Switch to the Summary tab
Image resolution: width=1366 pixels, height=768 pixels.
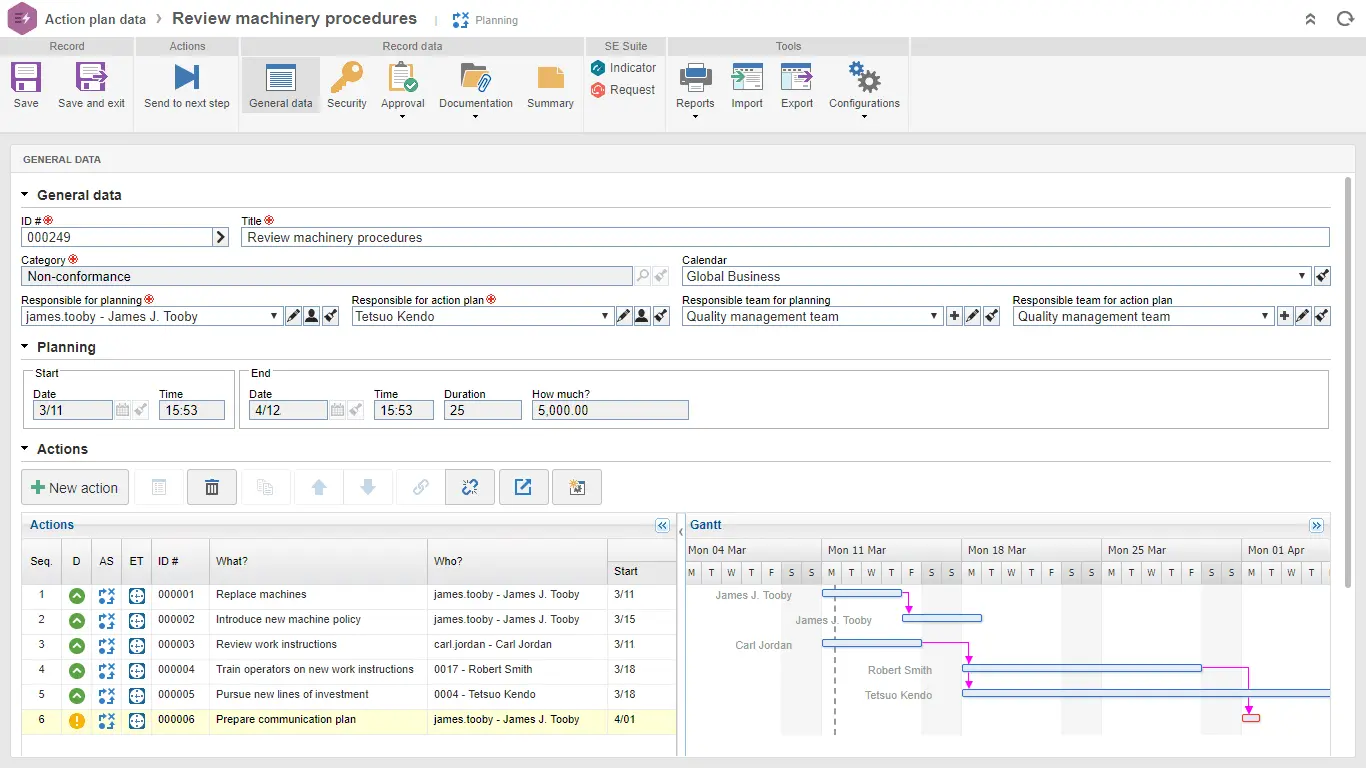[550, 84]
